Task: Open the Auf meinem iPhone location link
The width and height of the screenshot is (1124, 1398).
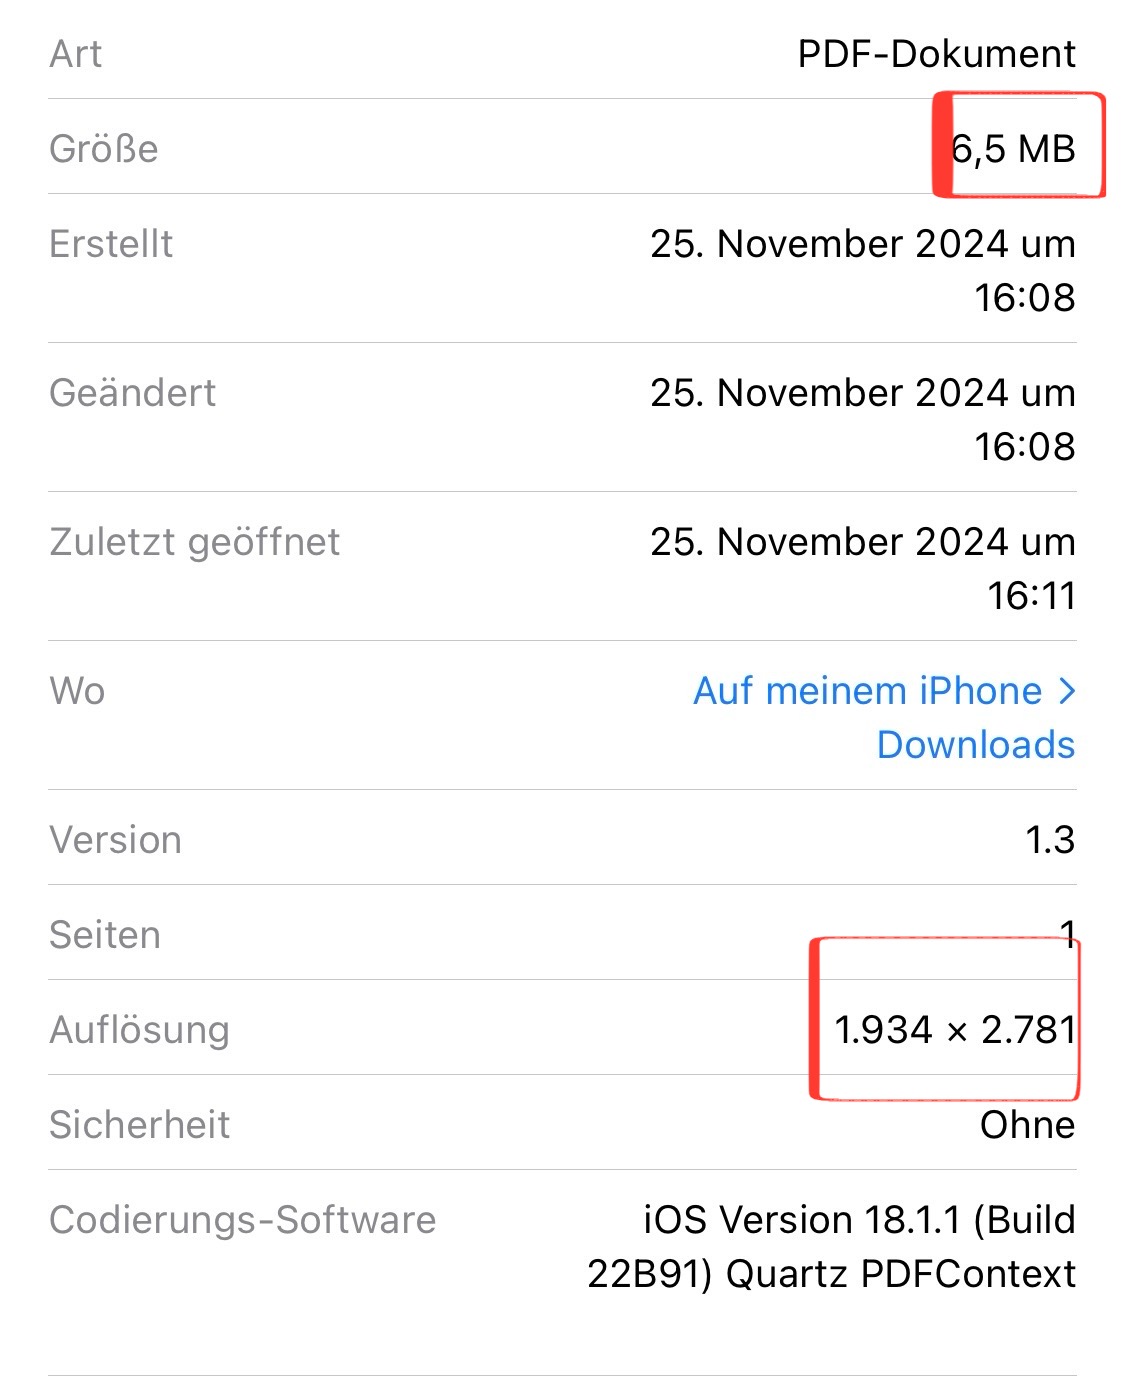Action: [868, 691]
